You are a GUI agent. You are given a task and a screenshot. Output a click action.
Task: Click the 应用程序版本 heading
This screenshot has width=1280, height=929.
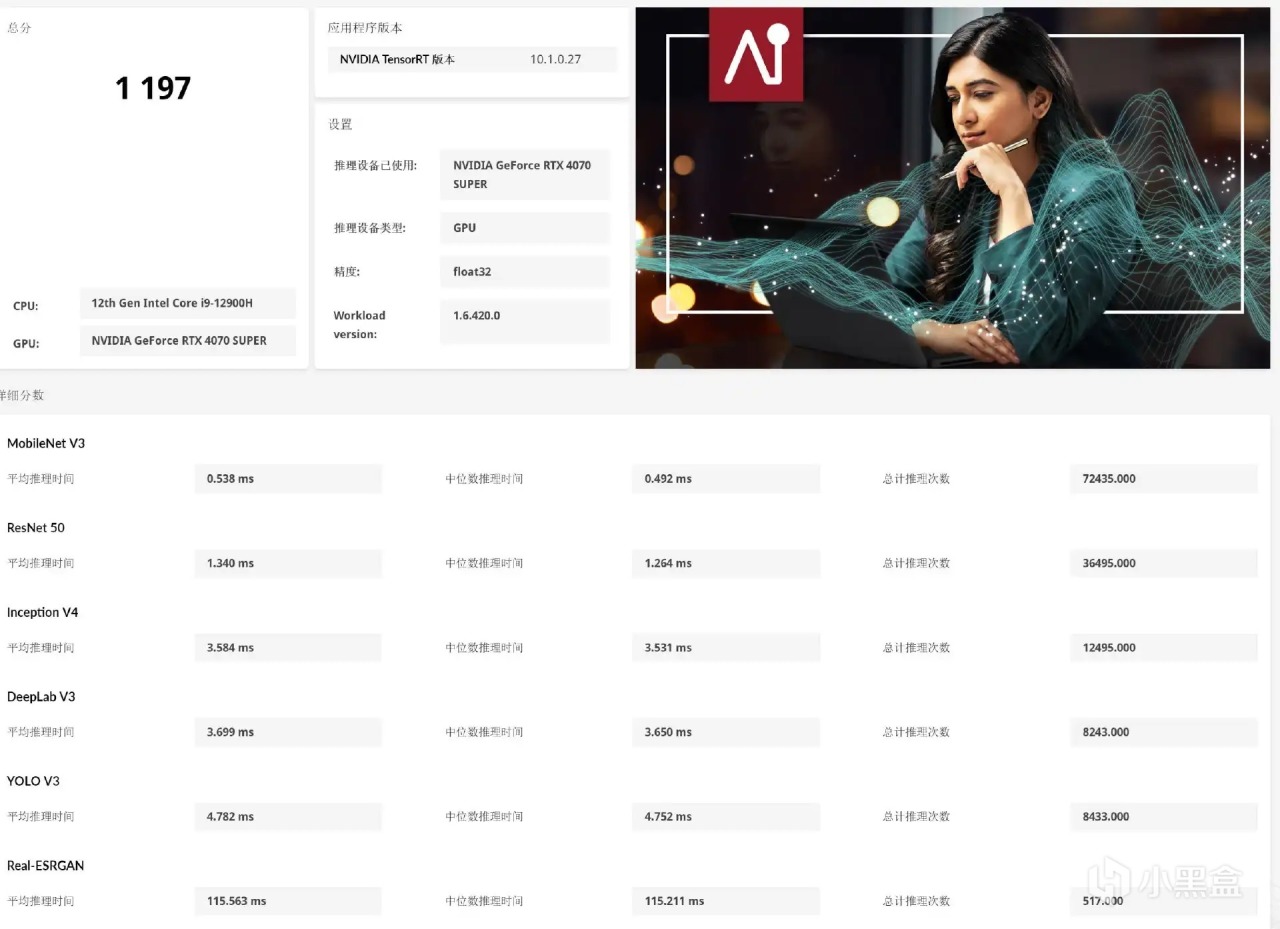(365, 28)
